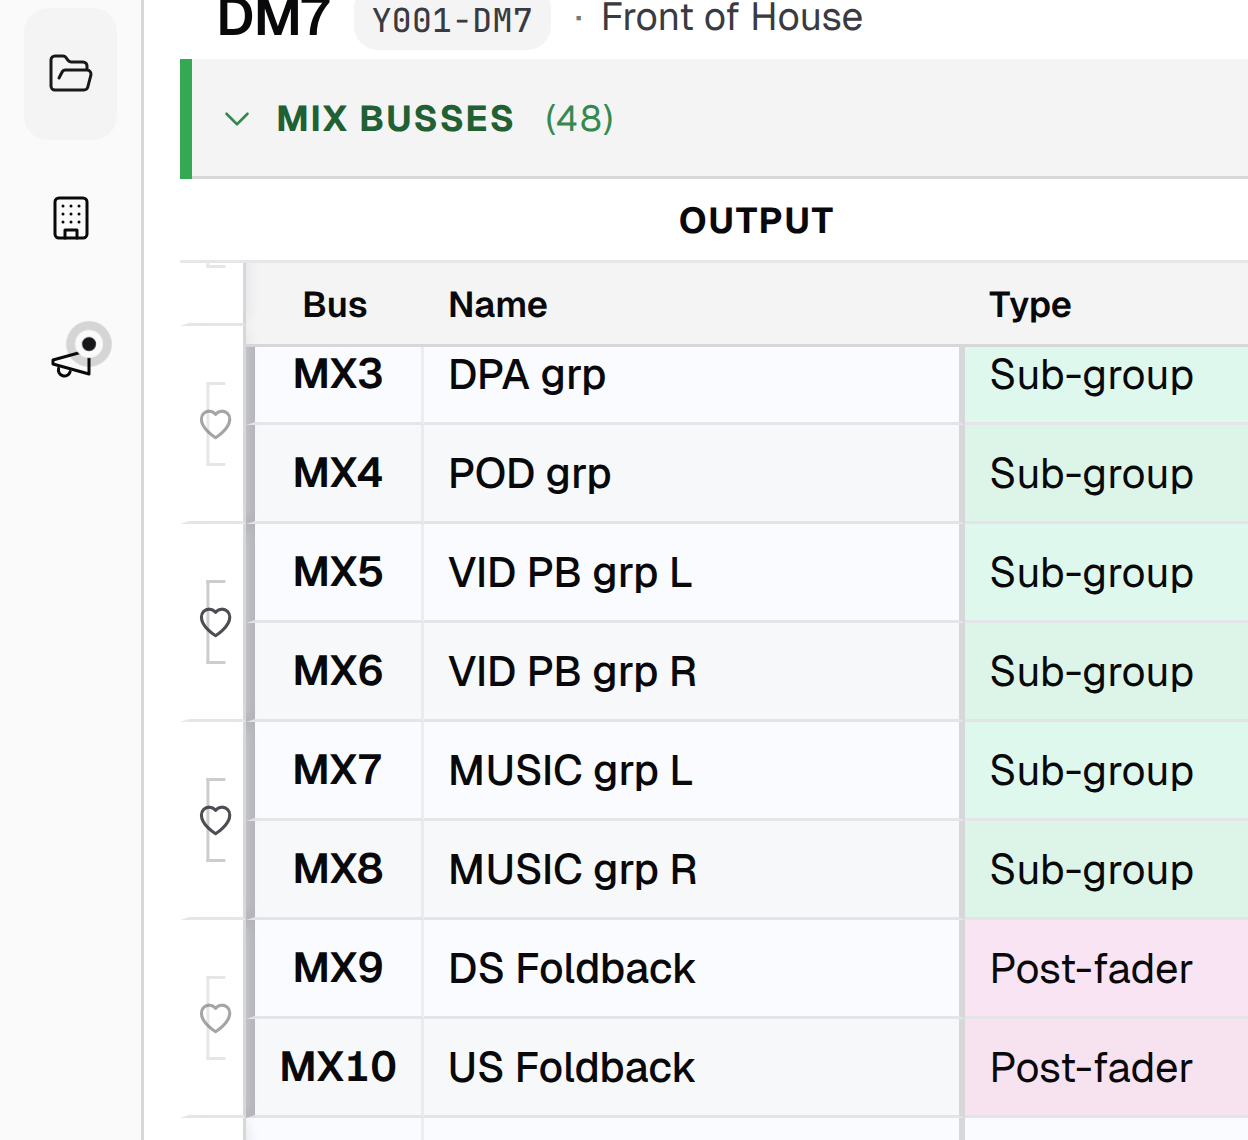1248x1140 pixels.
Task: Edit the POD grp name field
Action: pos(691,473)
